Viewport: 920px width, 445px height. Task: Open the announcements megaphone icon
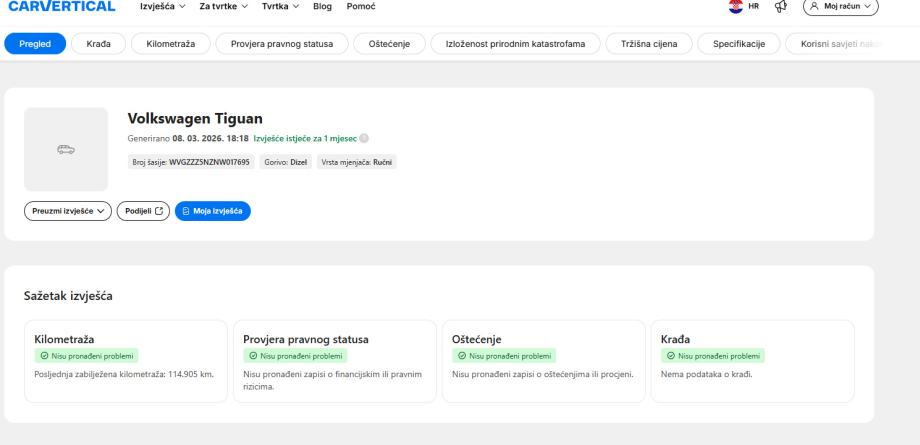pyautogui.click(x=790, y=6)
